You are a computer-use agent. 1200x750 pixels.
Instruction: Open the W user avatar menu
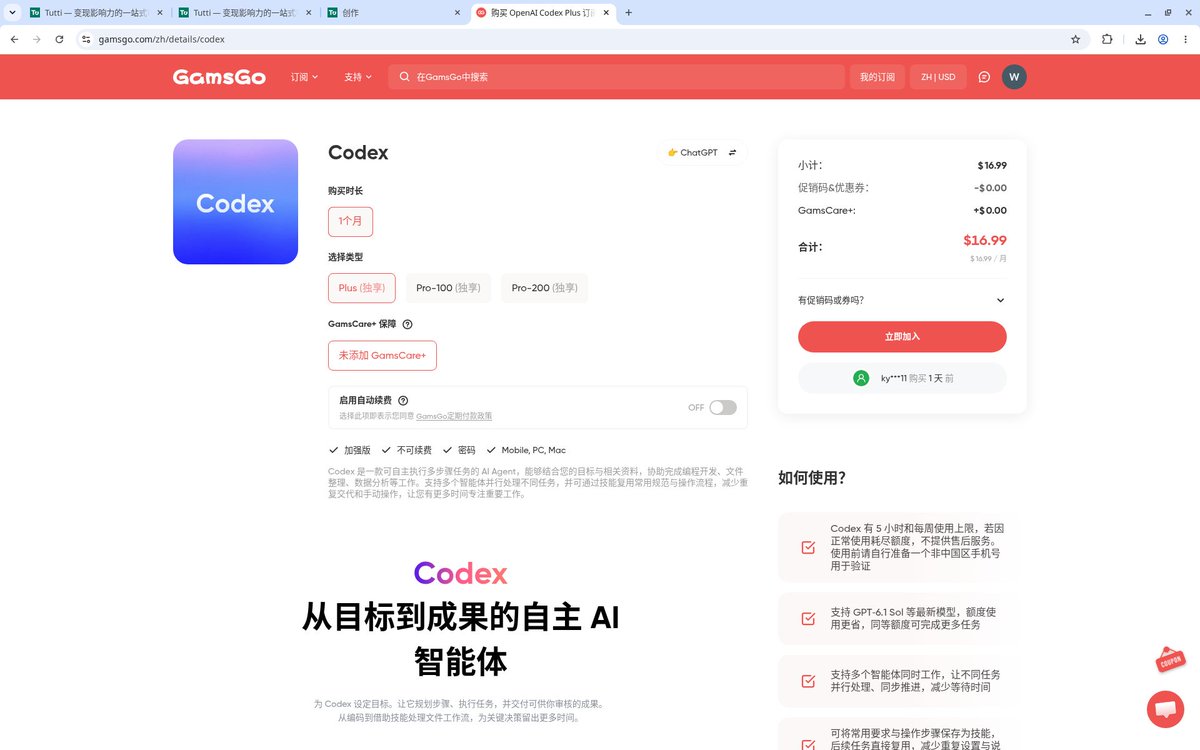click(1014, 77)
